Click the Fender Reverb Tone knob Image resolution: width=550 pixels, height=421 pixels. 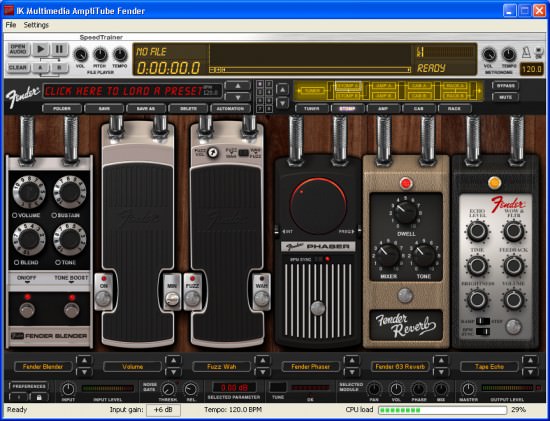[x=424, y=255]
